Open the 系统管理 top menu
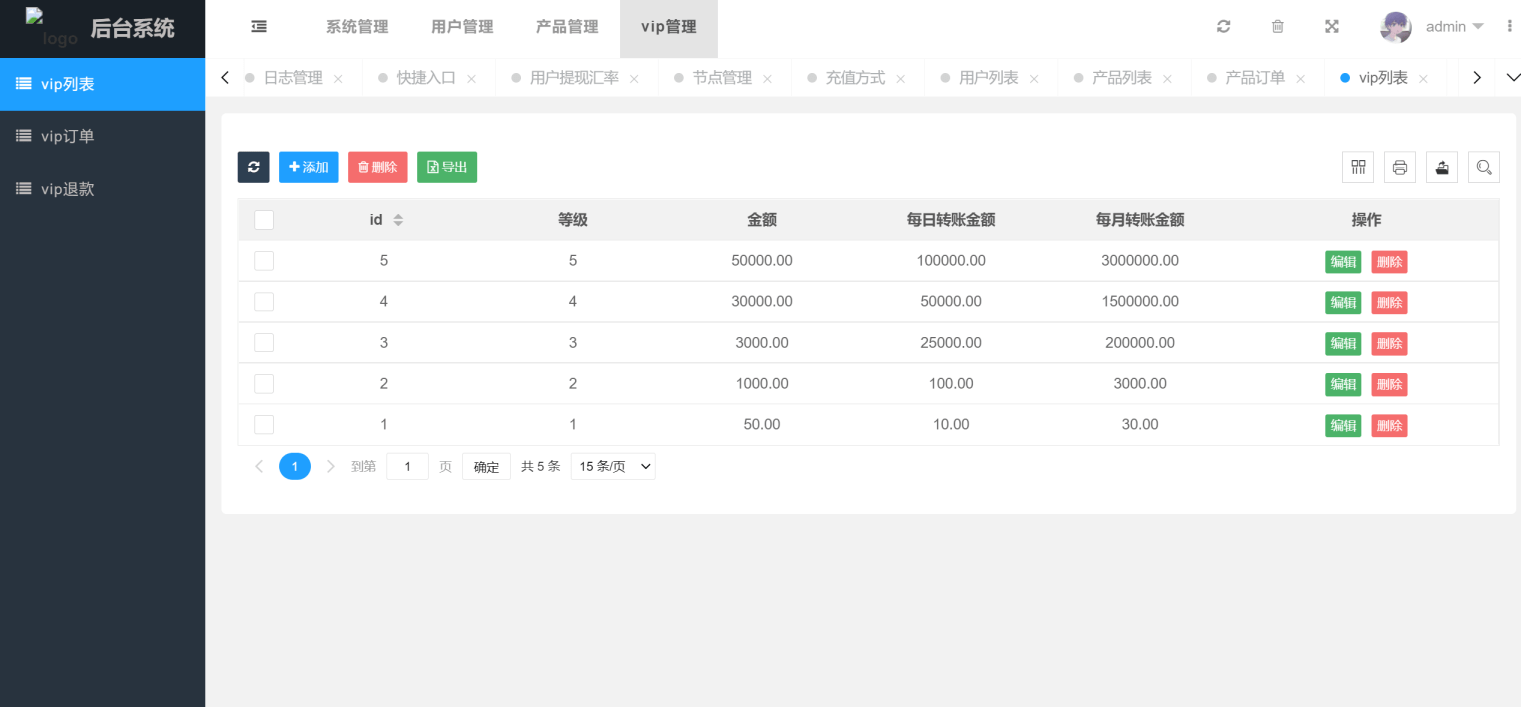 pos(357,28)
